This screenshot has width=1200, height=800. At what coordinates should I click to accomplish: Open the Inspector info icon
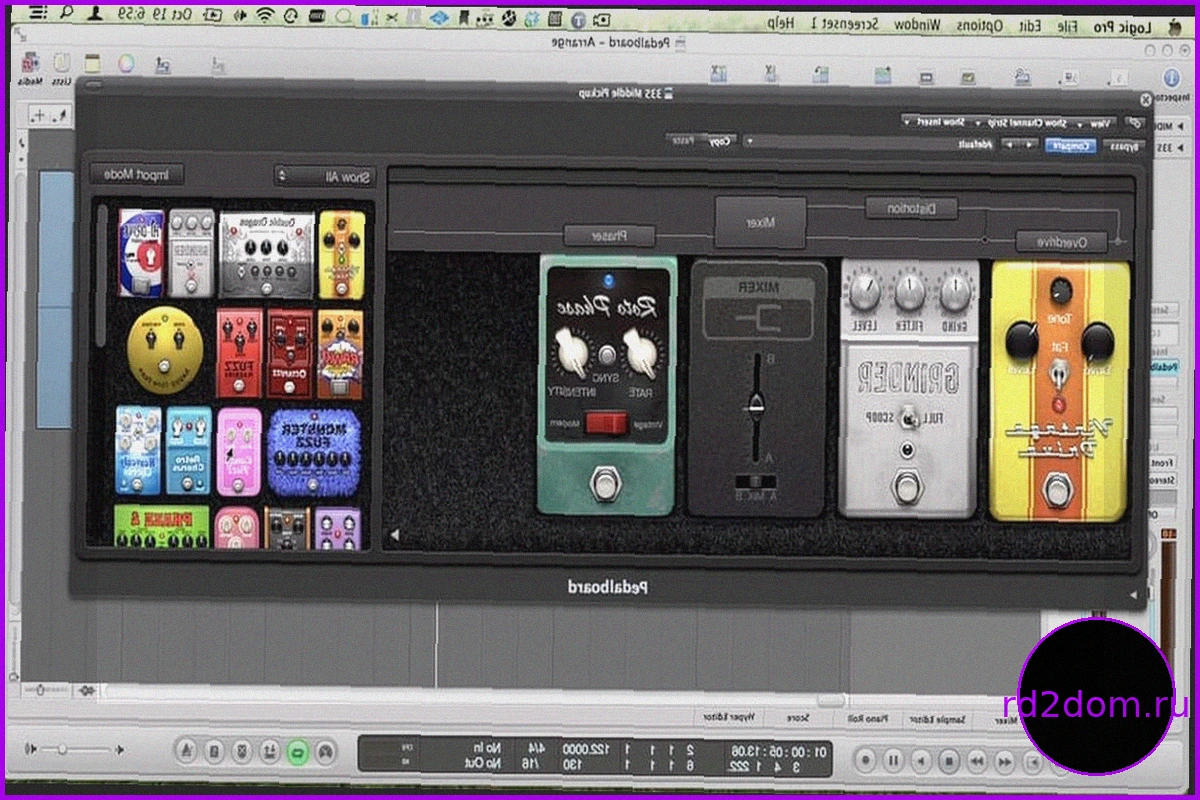(1171, 79)
